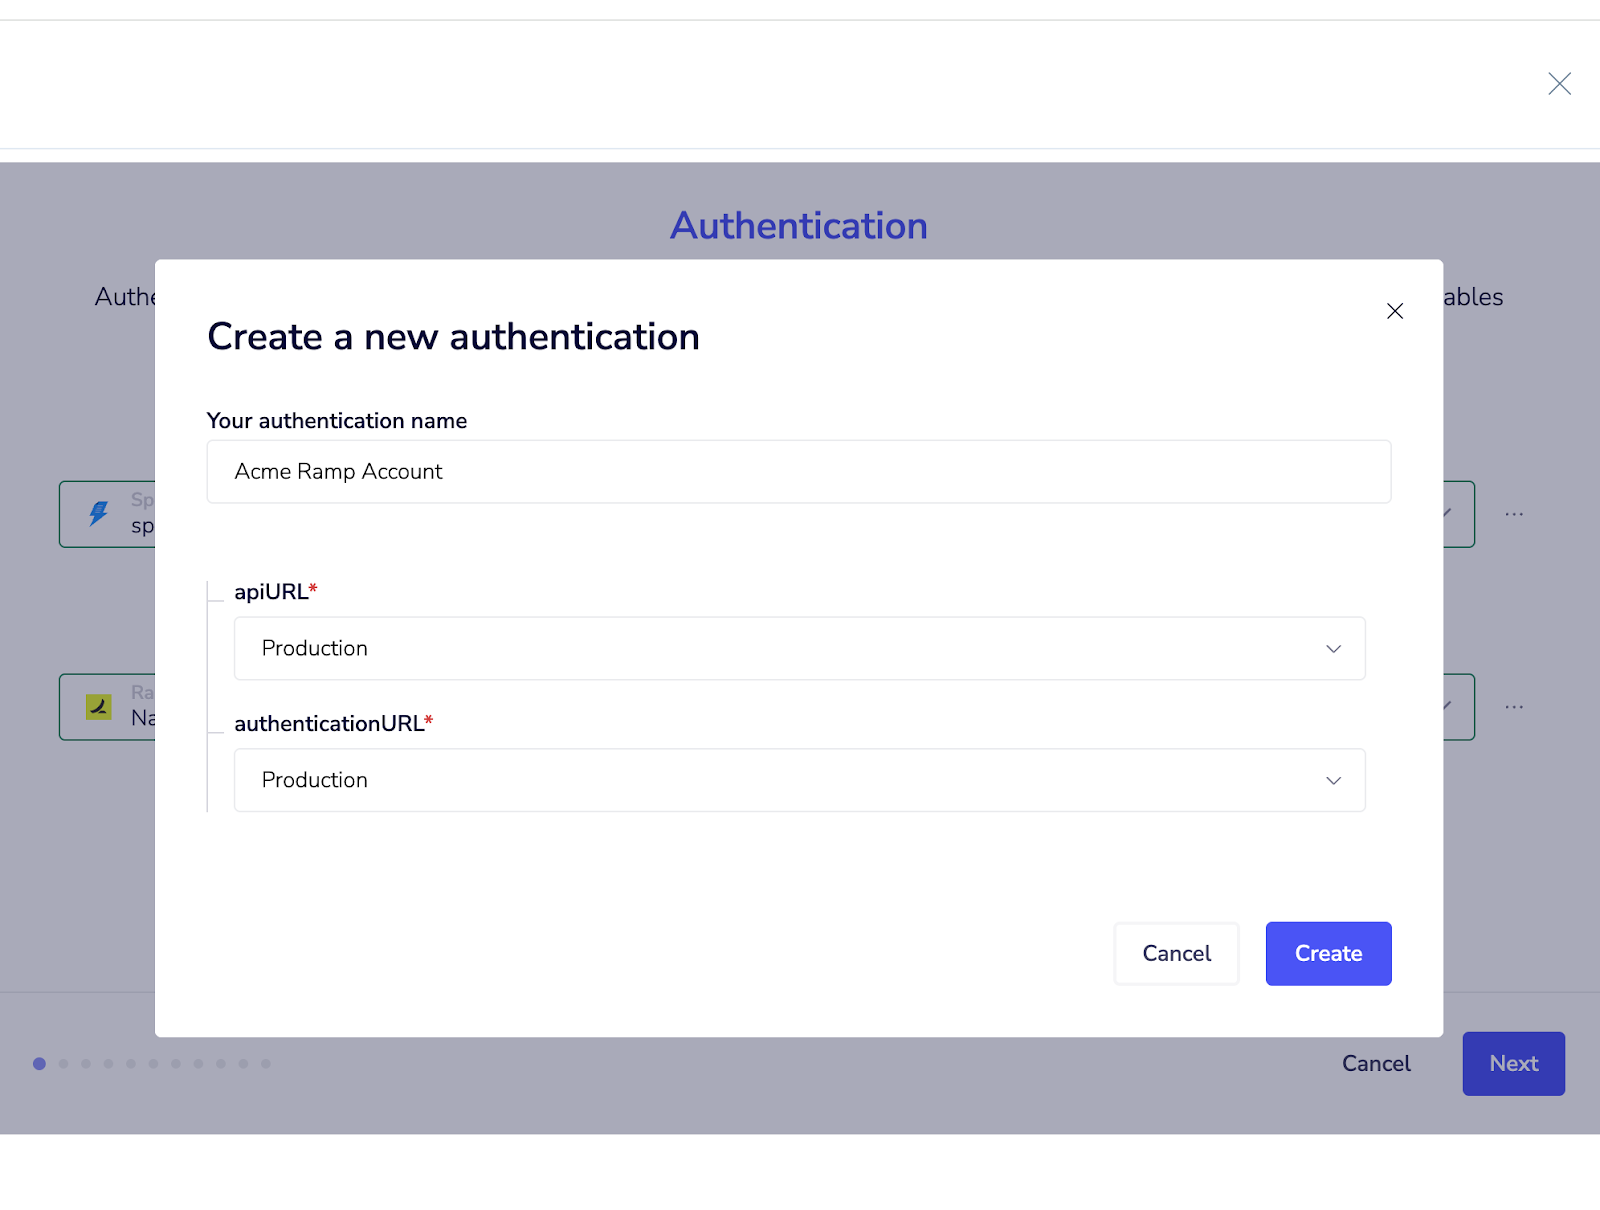Click the Next button

click(x=1513, y=1064)
